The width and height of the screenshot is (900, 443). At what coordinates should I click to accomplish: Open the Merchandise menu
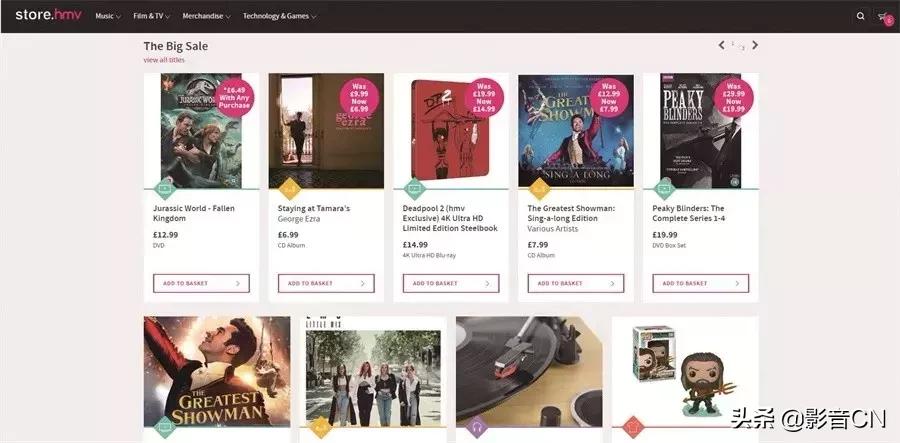click(206, 16)
